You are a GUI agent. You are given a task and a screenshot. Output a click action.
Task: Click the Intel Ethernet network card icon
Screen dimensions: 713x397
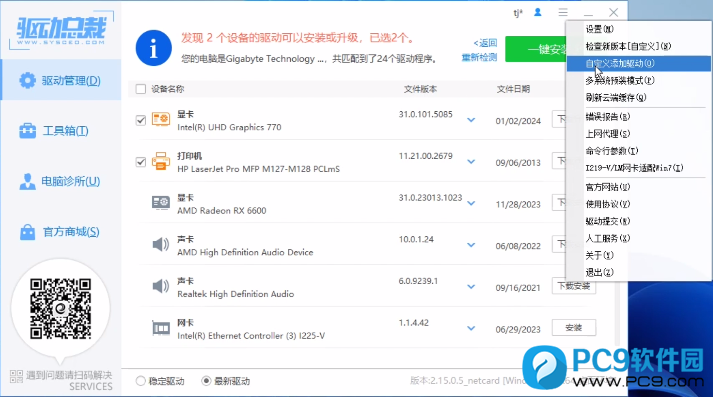coord(161,328)
